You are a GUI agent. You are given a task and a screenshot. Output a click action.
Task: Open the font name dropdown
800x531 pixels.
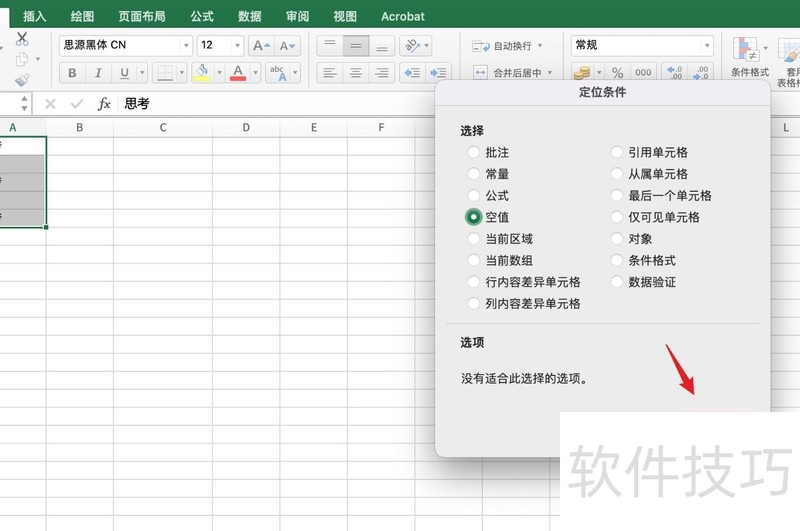[x=186, y=46]
